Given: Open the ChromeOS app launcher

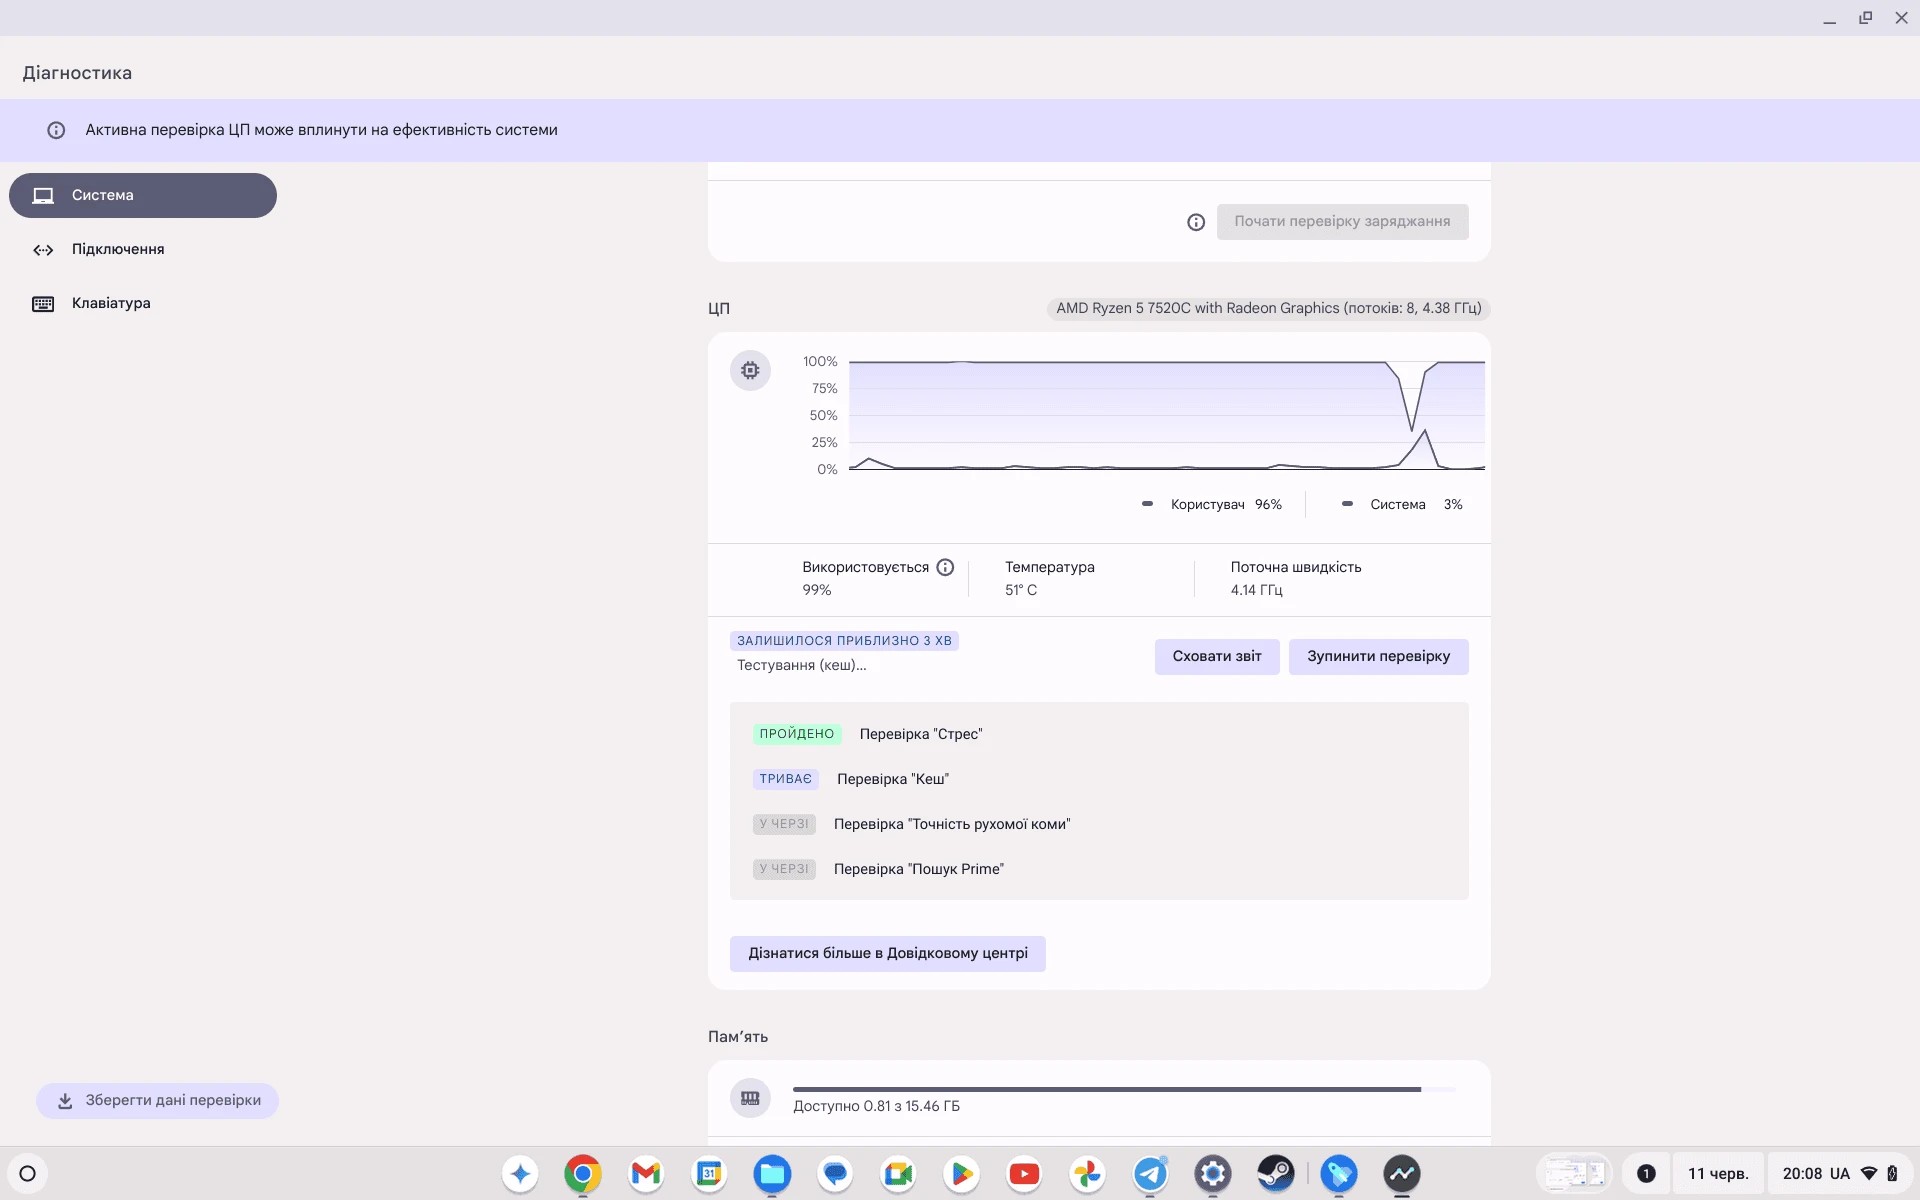Looking at the screenshot, I should [x=27, y=1174].
